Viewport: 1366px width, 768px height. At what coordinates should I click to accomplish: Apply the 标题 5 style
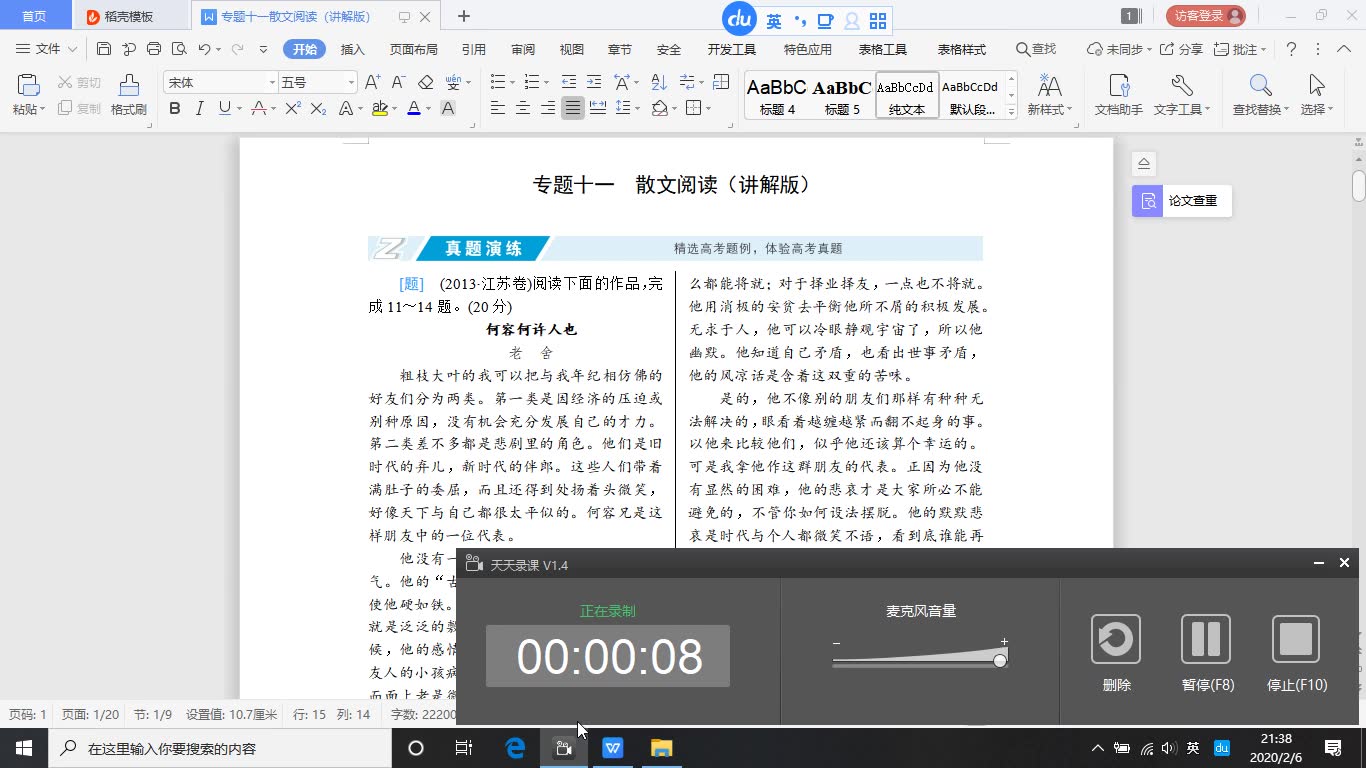(x=842, y=96)
